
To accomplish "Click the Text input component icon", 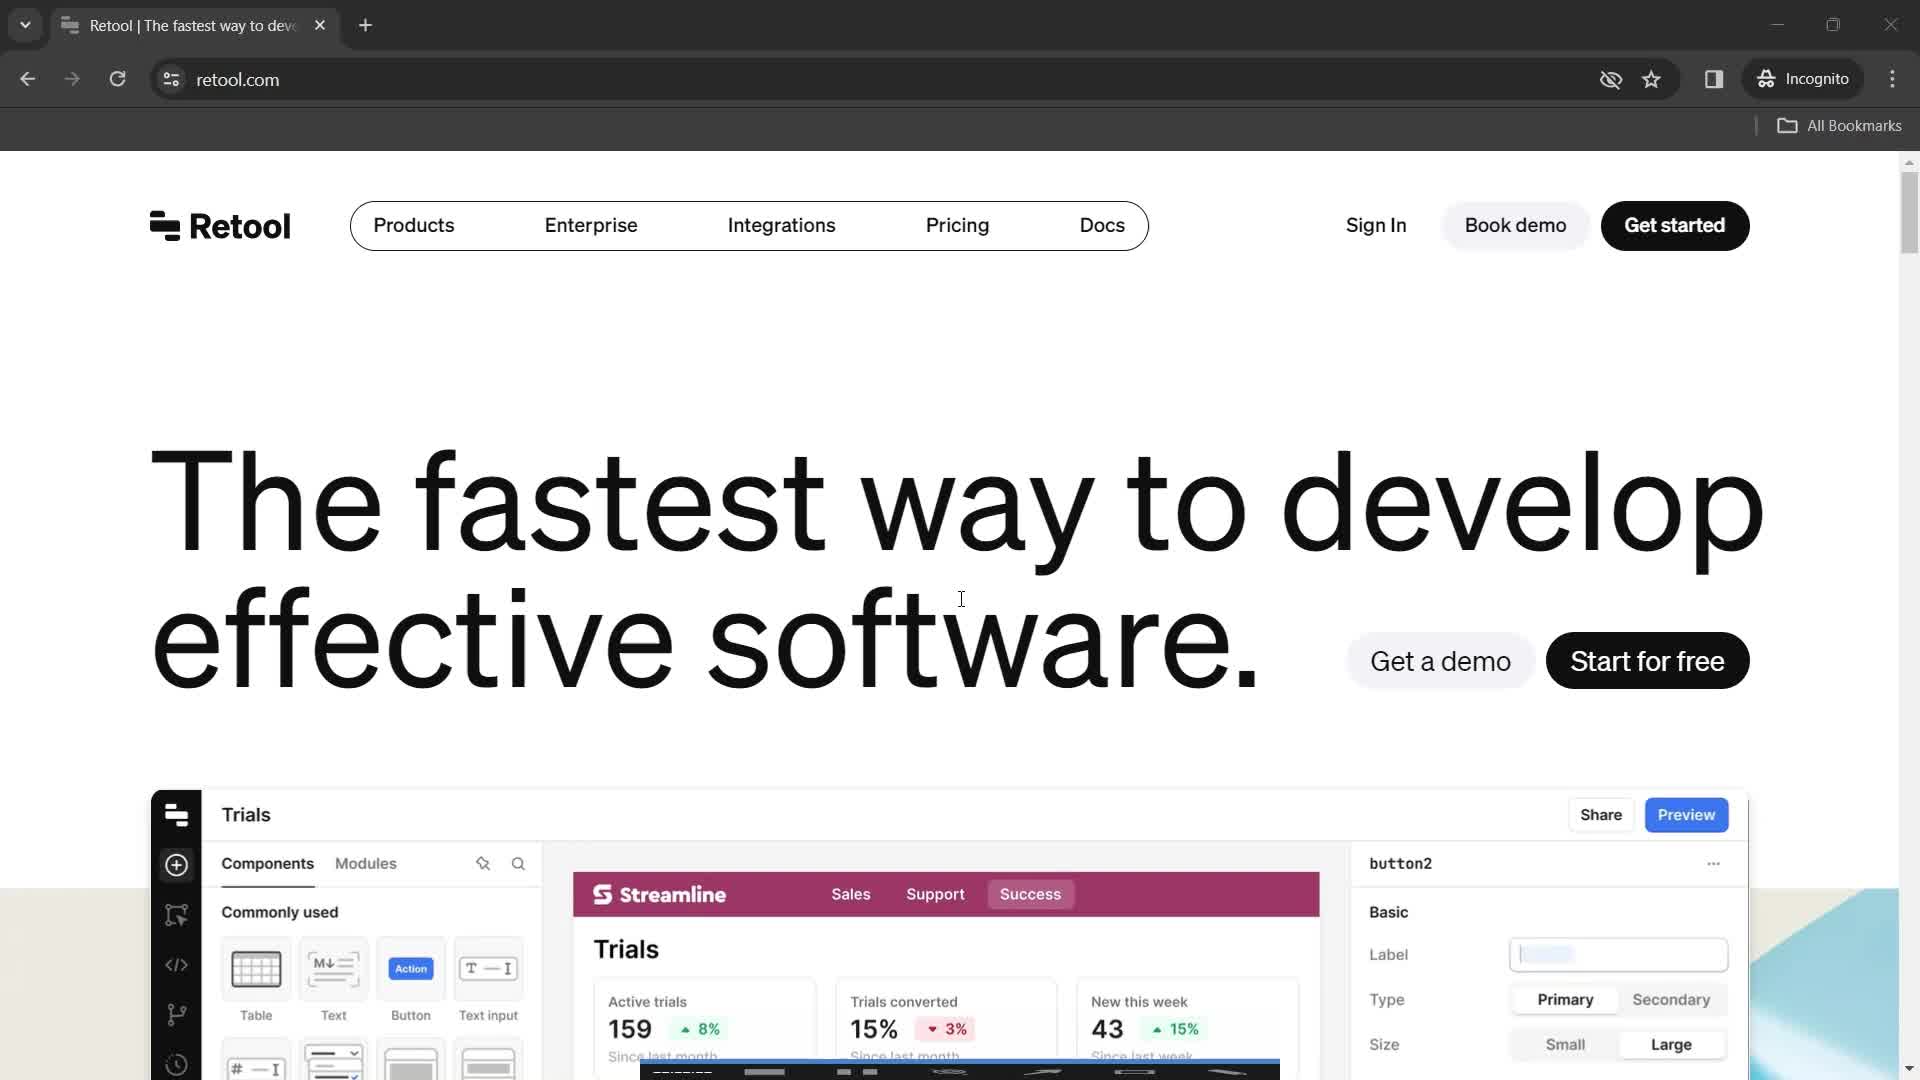I will (x=487, y=968).
